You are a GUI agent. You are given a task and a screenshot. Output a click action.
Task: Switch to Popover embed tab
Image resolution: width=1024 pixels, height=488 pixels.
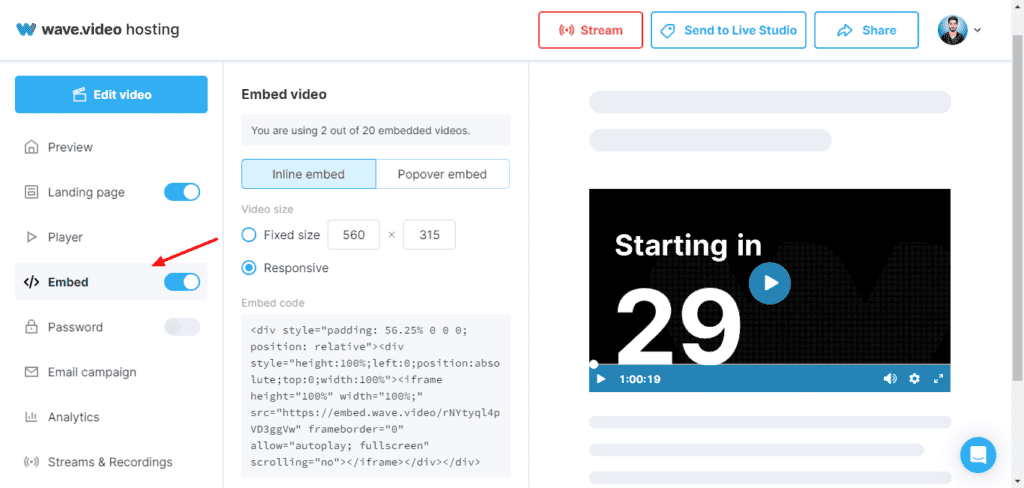[443, 174]
